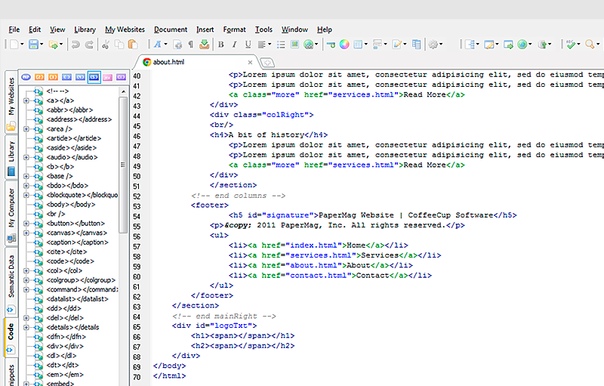The height and width of the screenshot is (386, 604).
Task: Toggle bold formatting
Action: (x=221, y=45)
